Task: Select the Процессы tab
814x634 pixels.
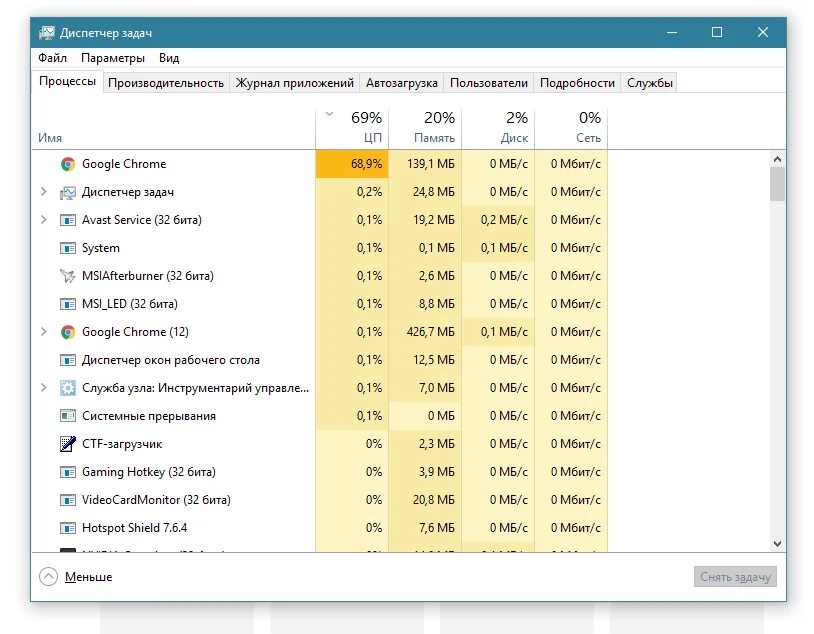Action: [x=67, y=82]
